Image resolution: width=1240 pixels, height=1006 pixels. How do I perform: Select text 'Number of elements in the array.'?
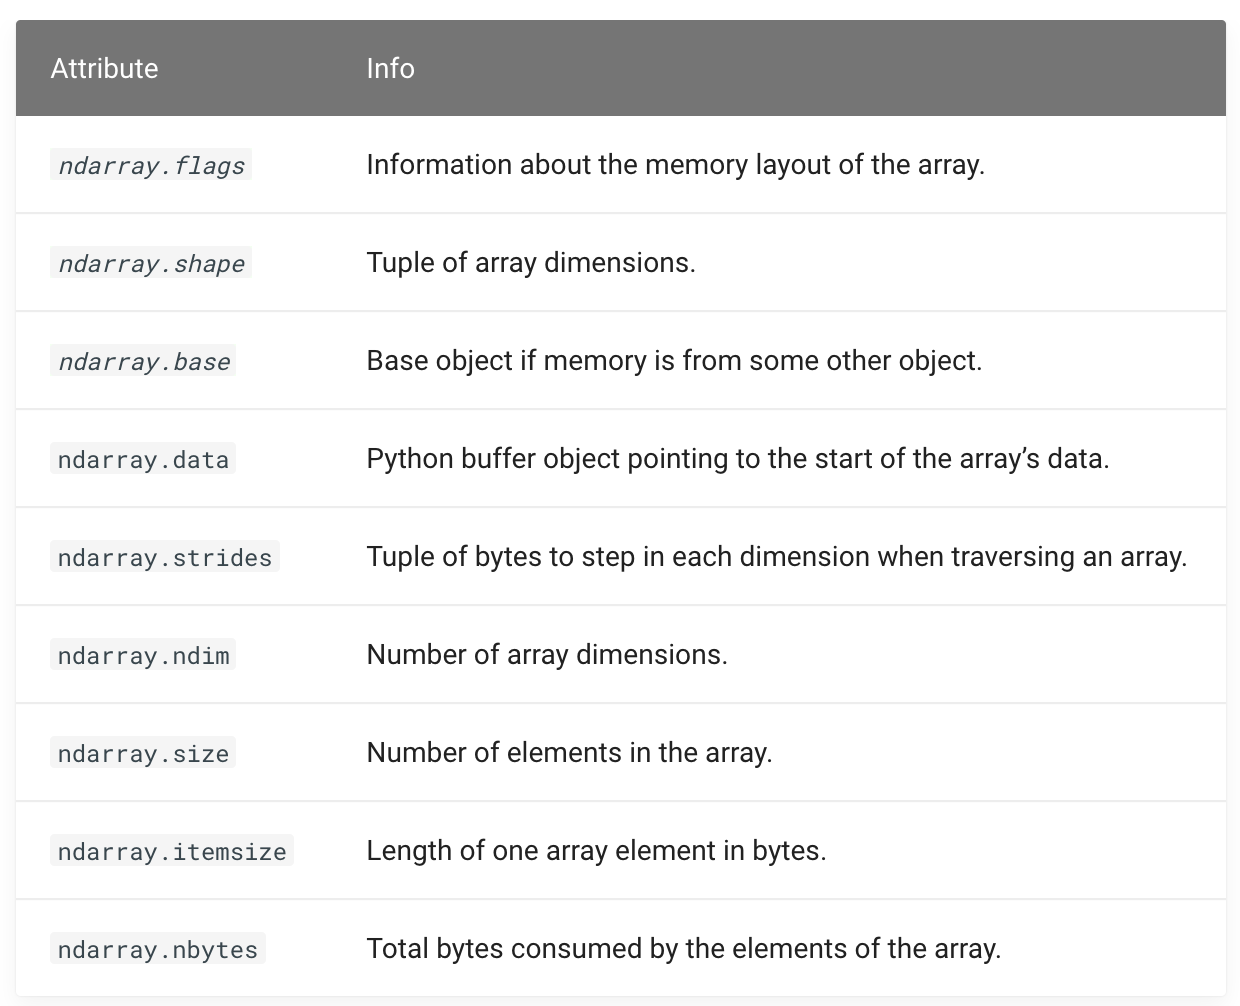pos(570,752)
